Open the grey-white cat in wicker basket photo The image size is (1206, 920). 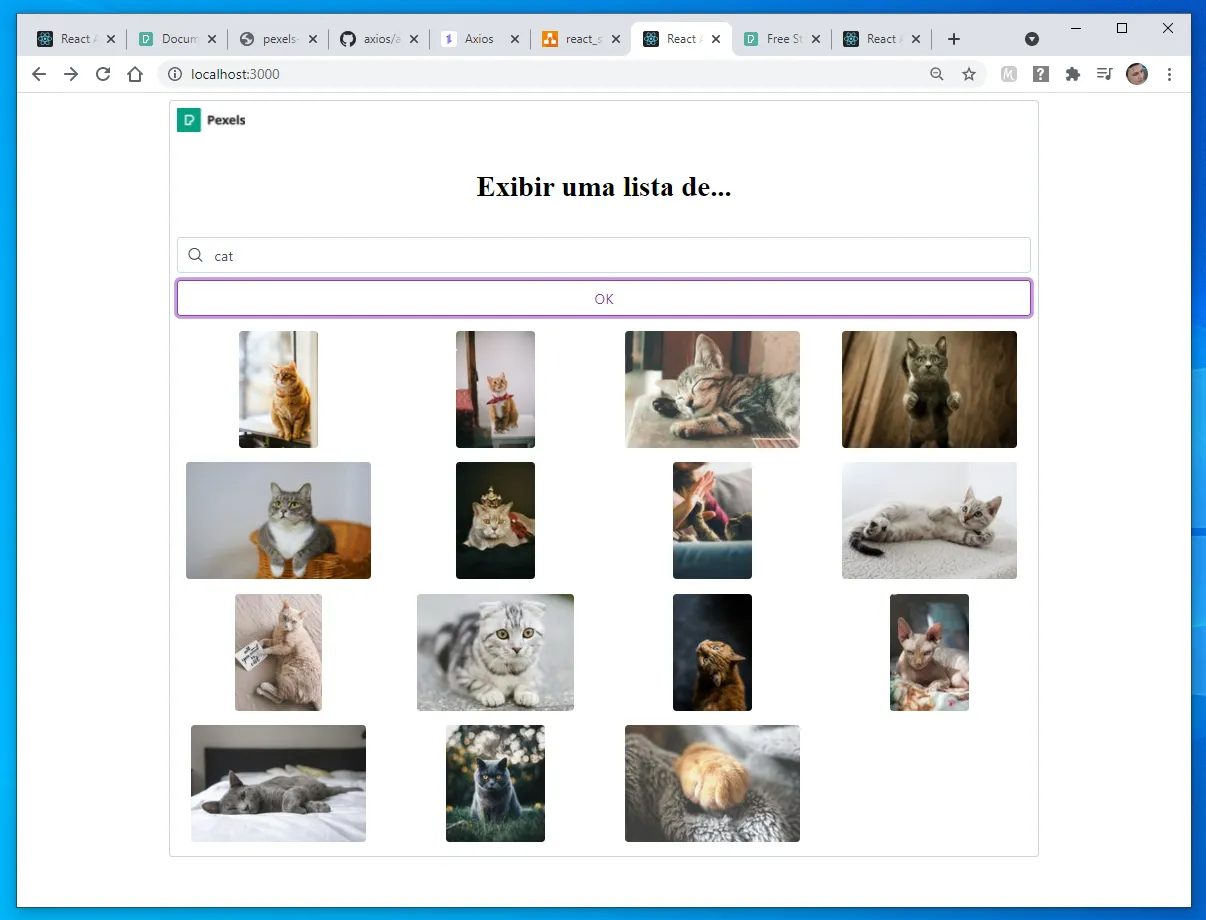pos(278,520)
